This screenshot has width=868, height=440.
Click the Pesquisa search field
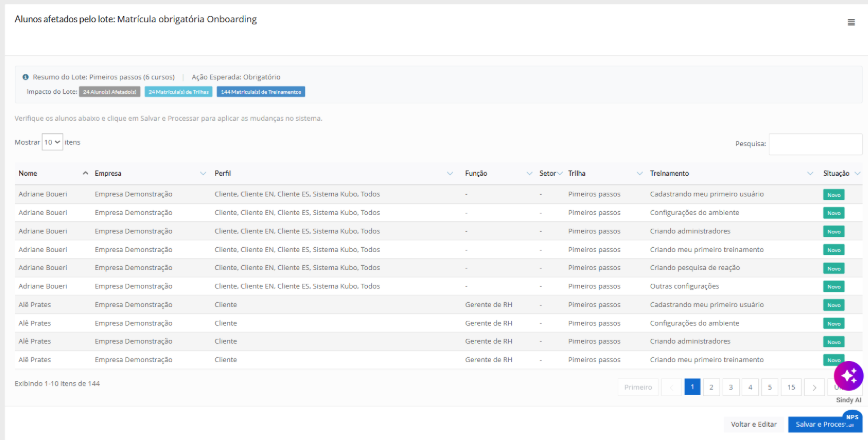pyautogui.click(x=815, y=144)
